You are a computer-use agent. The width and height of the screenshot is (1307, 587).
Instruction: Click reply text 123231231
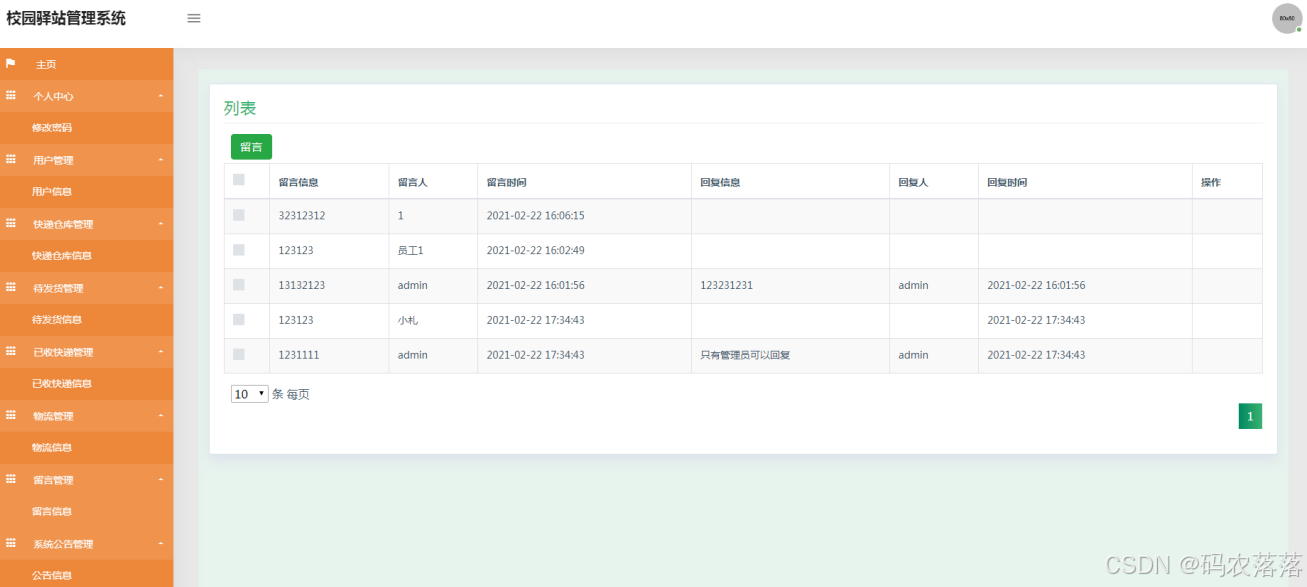click(x=727, y=285)
